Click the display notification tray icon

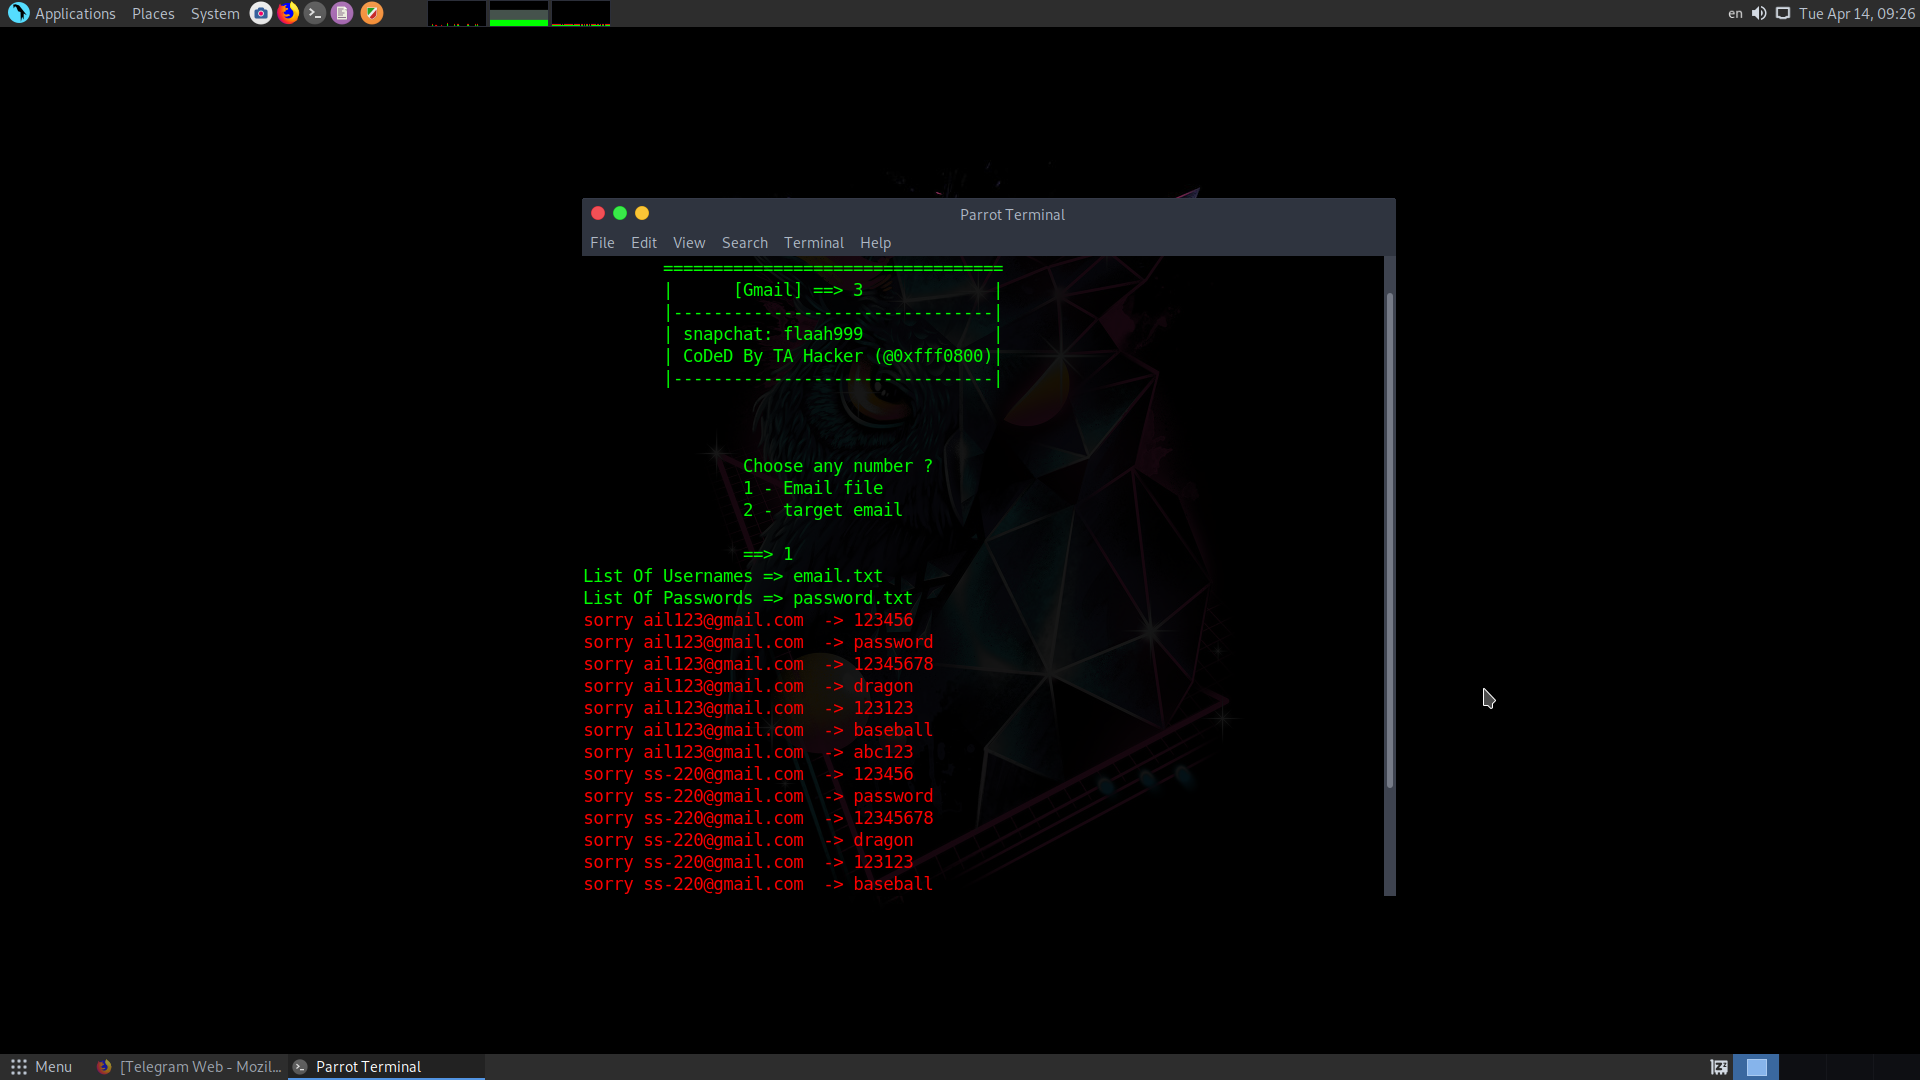(x=1783, y=13)
